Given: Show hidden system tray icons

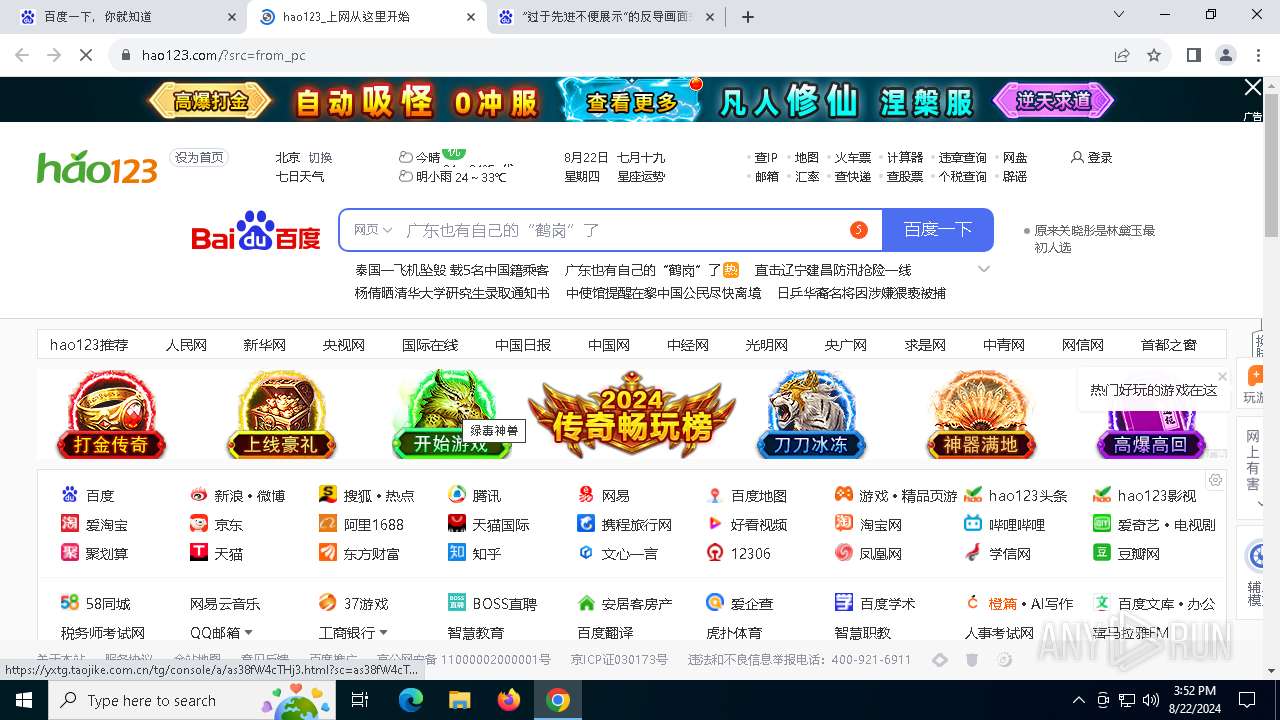Looking at the screenshot, I should point(1078,700).
